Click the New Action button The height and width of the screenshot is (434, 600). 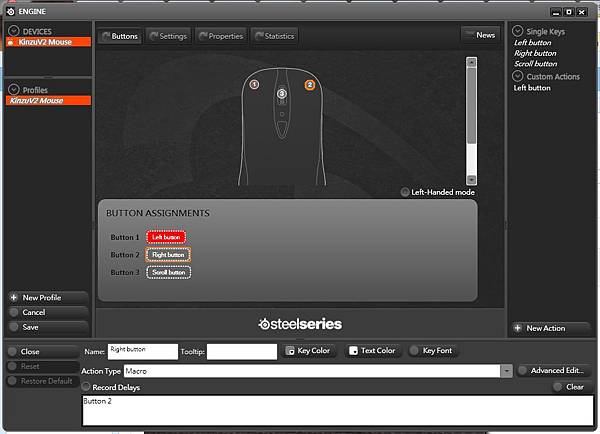click(x=550, y=328)
